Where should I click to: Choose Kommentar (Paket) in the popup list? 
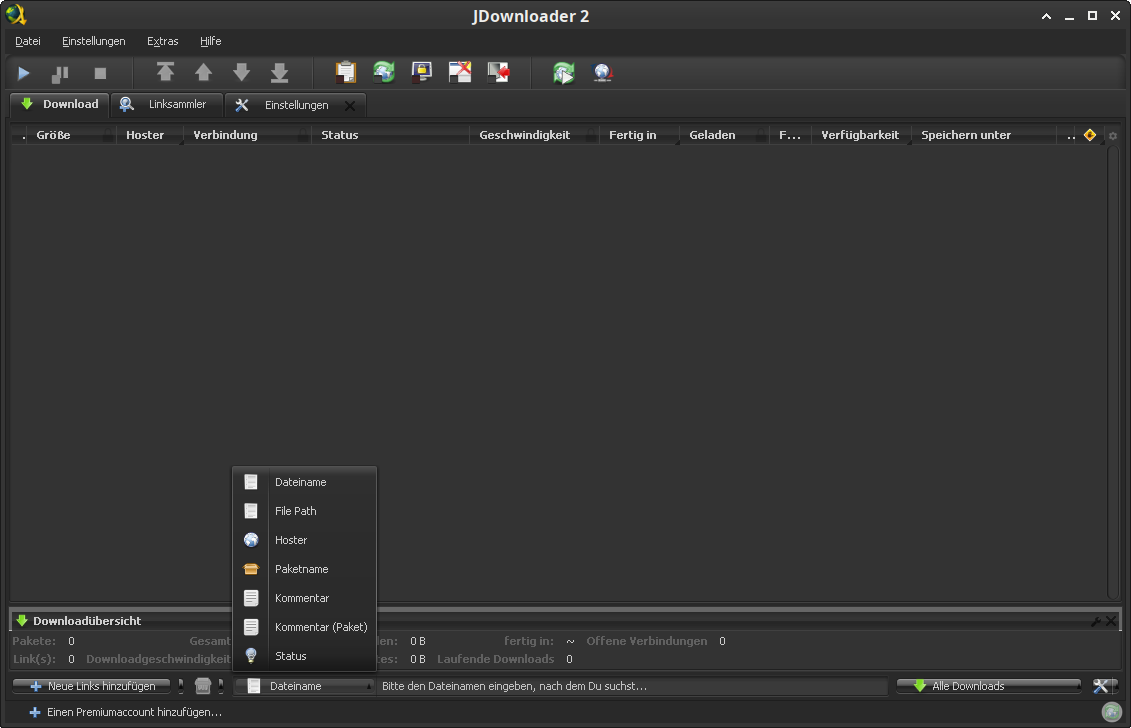[x=304, y=627]
